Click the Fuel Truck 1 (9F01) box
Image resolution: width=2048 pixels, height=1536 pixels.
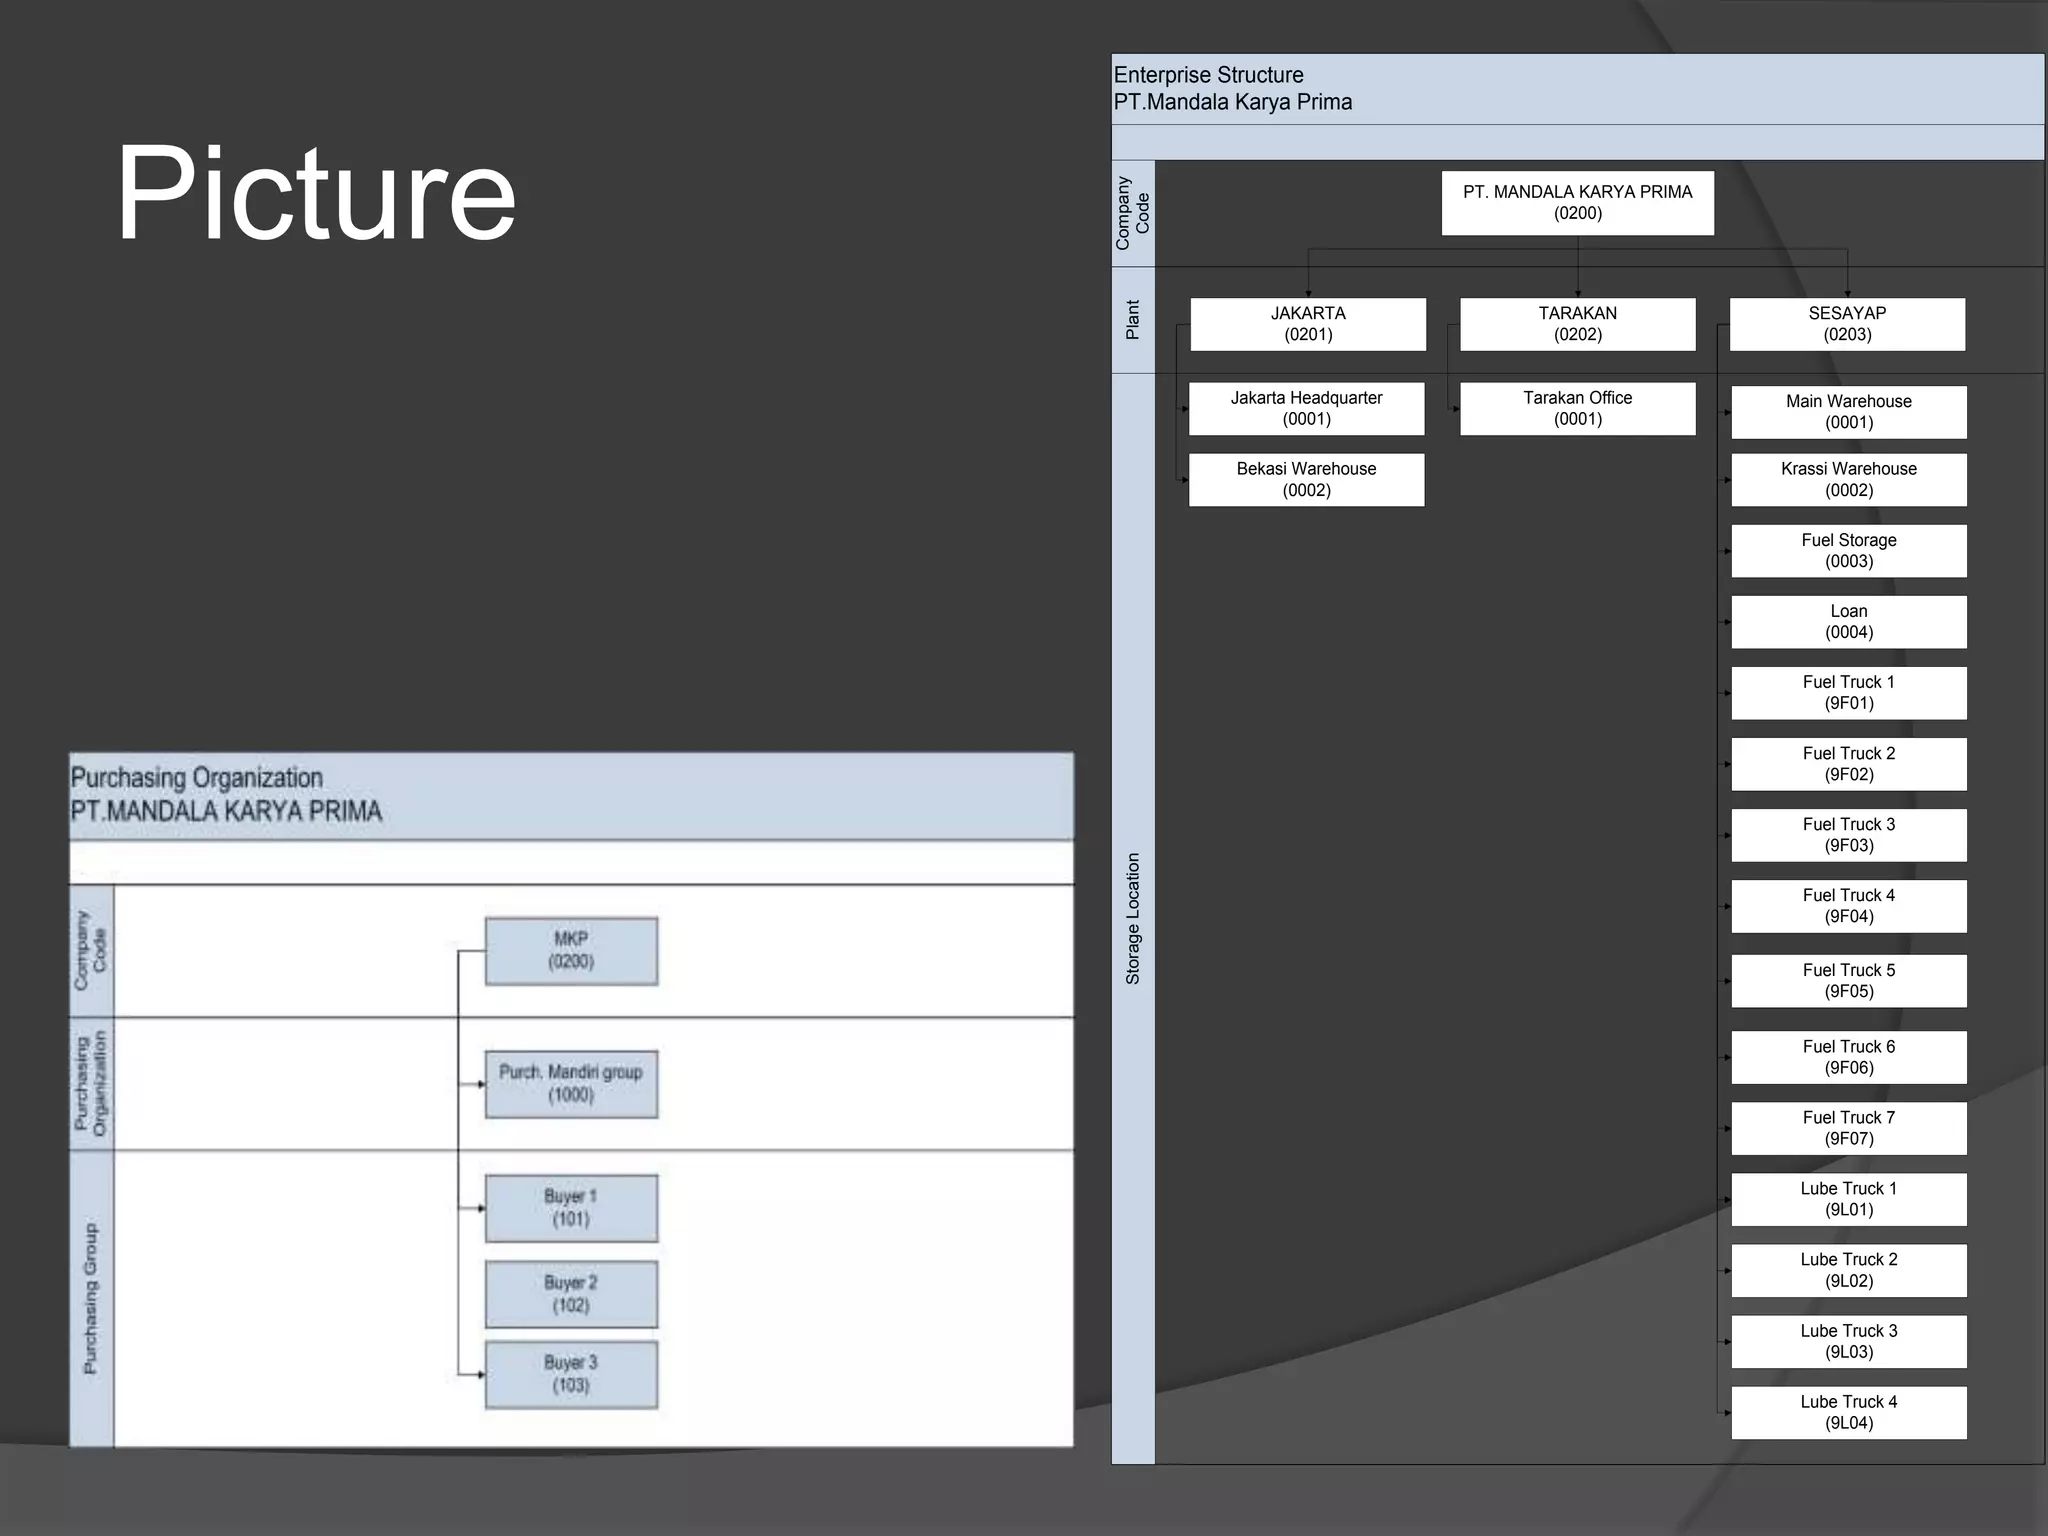pyautogui.click(x=1848, y=693)
